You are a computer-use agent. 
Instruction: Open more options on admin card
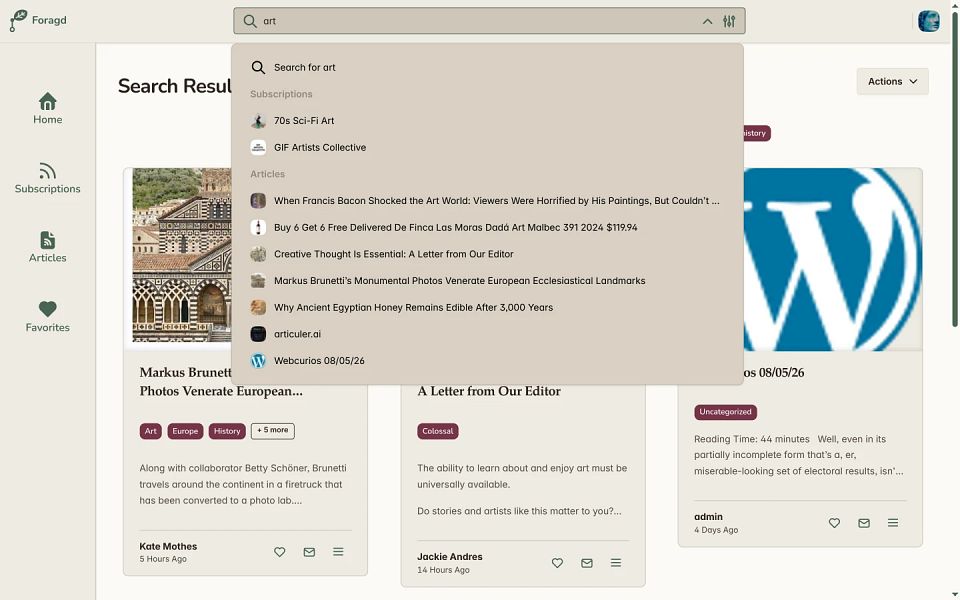click(893, 523)
